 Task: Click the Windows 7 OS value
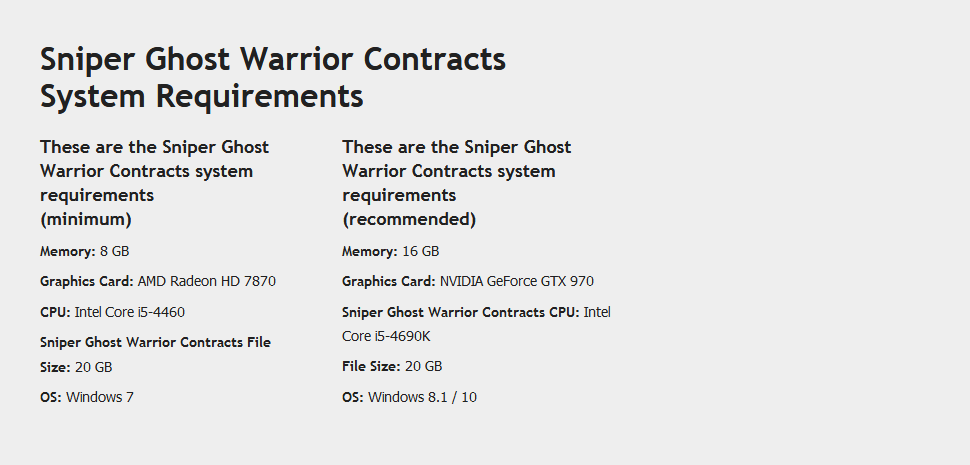tap(100, 397)
